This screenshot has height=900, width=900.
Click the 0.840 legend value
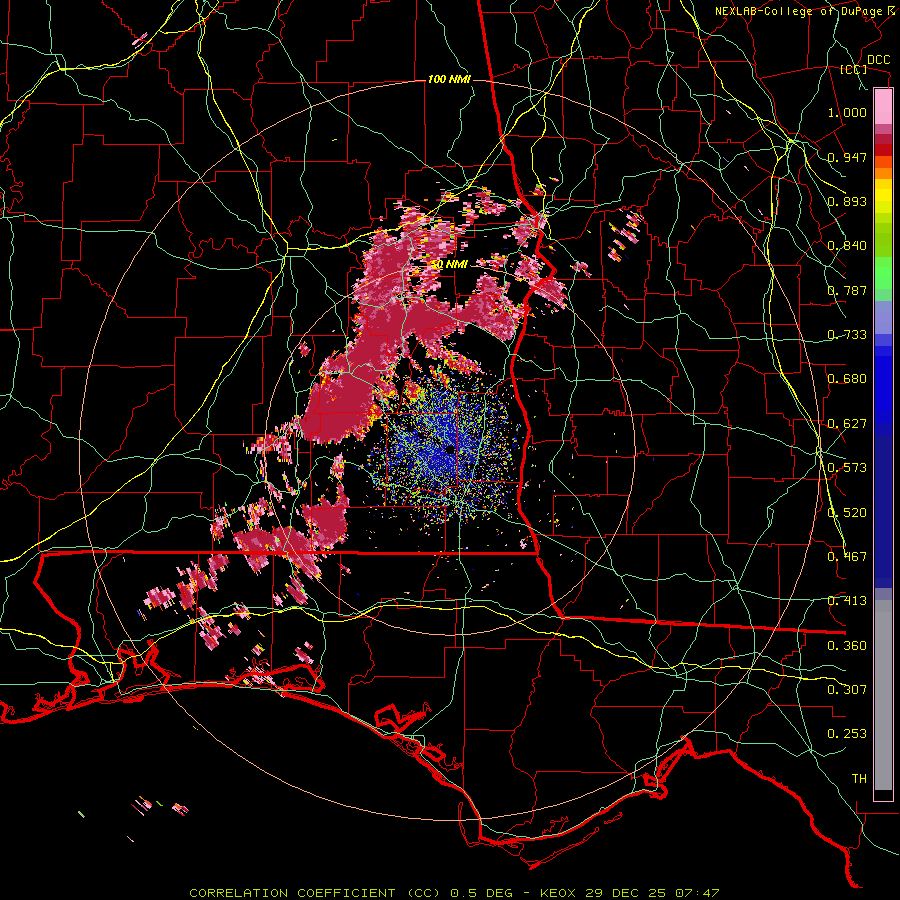[x=847, y=246]
